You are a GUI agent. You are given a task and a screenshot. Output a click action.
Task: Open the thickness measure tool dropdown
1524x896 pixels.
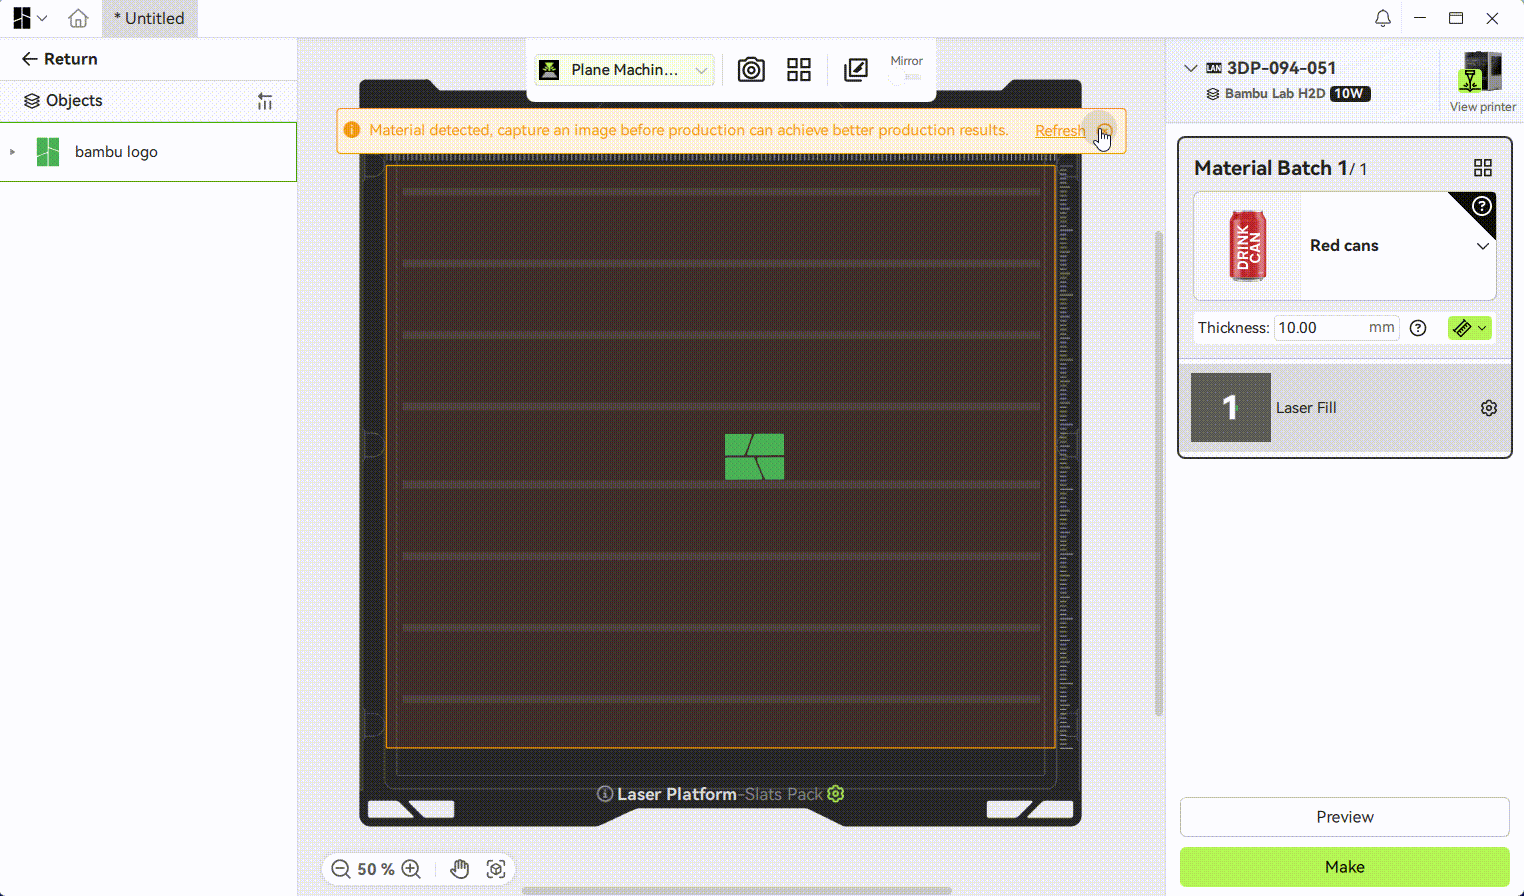[x=1470, y=328]
